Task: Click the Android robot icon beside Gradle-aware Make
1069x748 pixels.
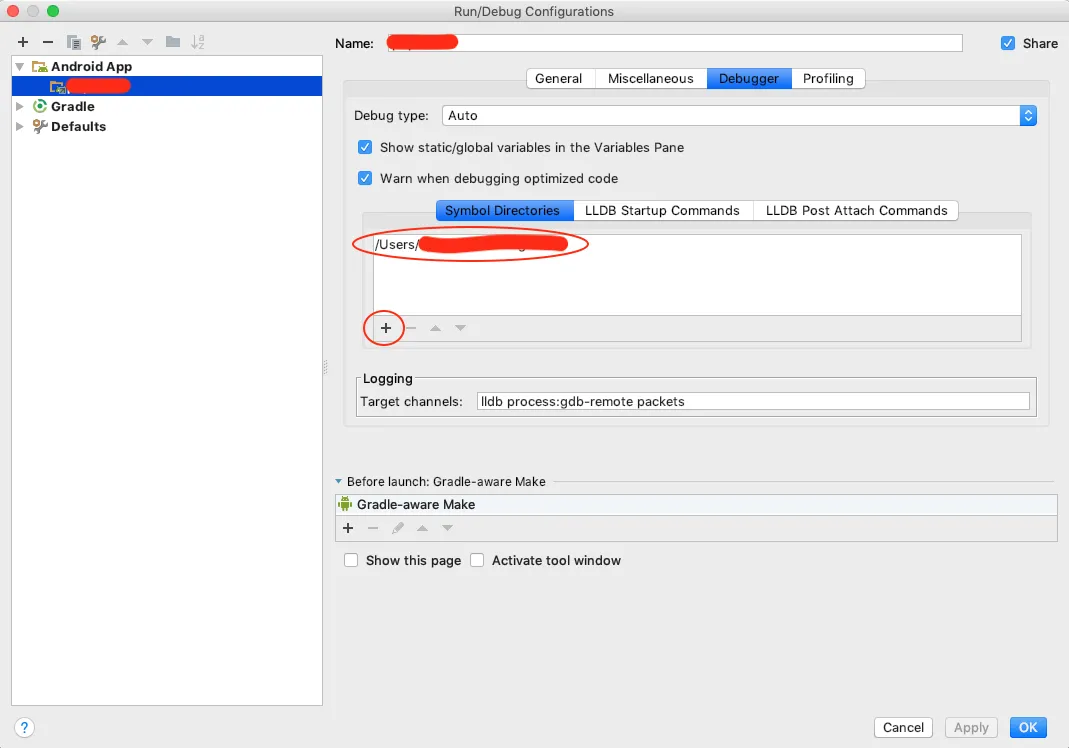Action: pyautogui.click(x=345, y=504)
